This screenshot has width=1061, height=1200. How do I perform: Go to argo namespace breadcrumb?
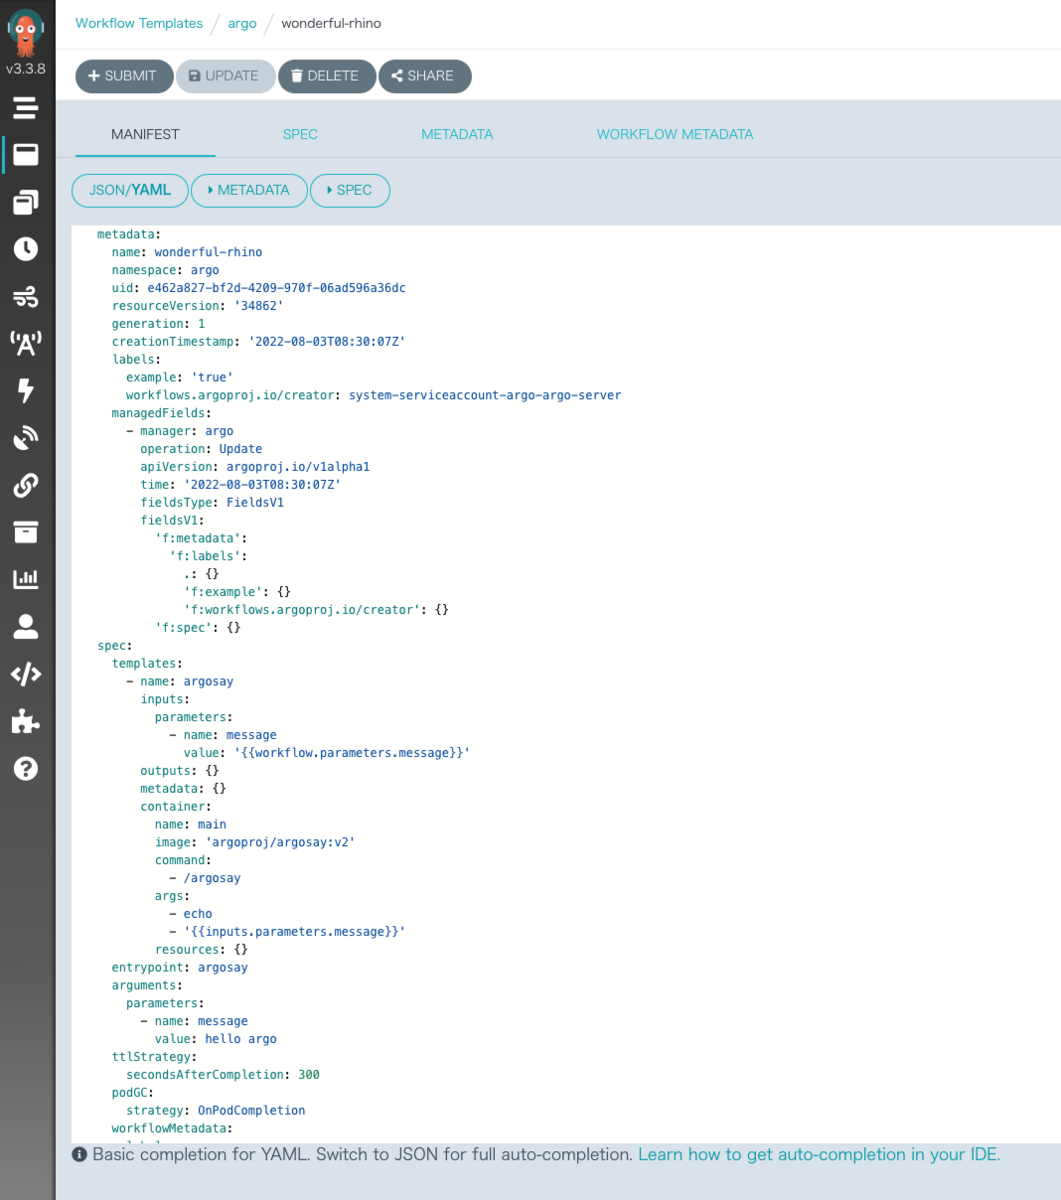[x=242, y=23]
